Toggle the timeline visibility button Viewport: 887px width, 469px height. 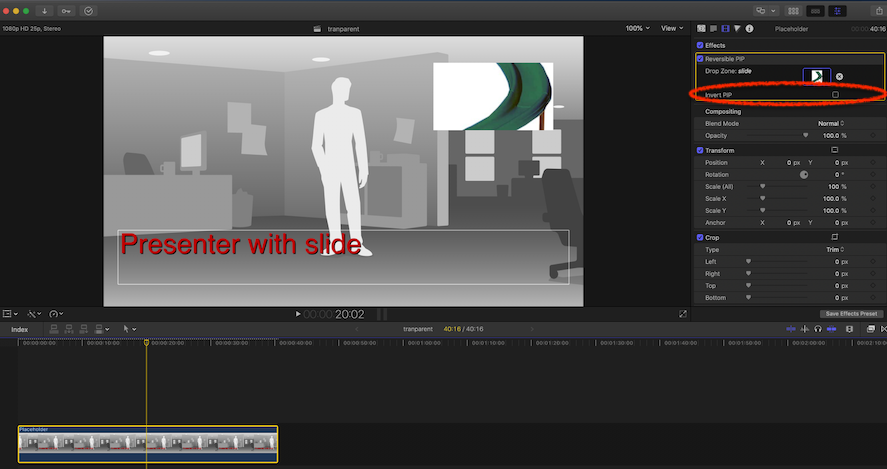pyautogui.click(x=815, y=11)
